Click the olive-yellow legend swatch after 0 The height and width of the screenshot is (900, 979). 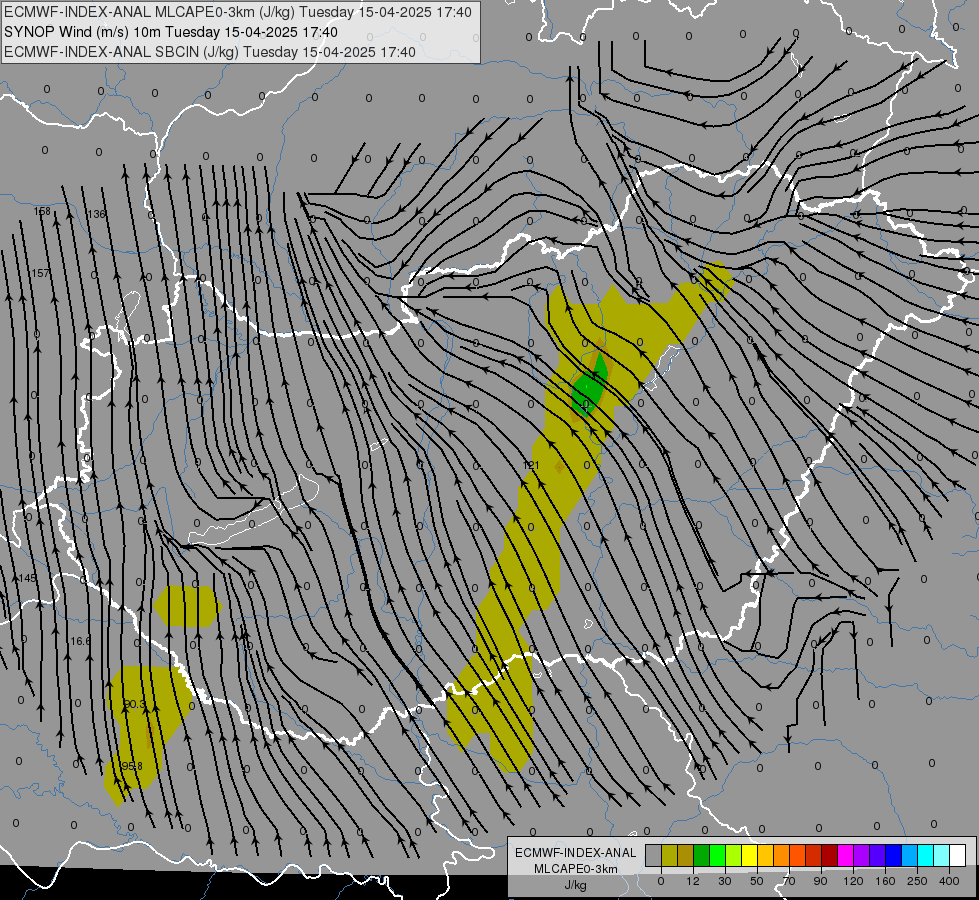[669, 855]
